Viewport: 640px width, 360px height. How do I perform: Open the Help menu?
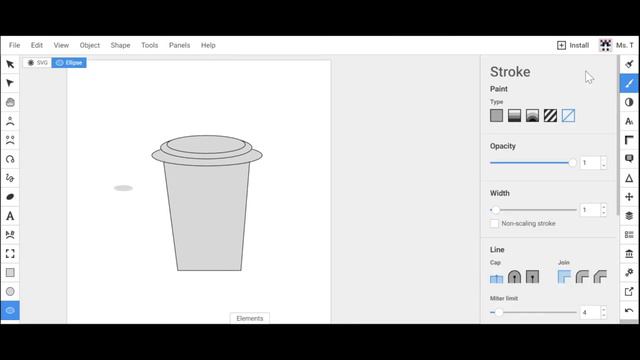tap(208, 45)
